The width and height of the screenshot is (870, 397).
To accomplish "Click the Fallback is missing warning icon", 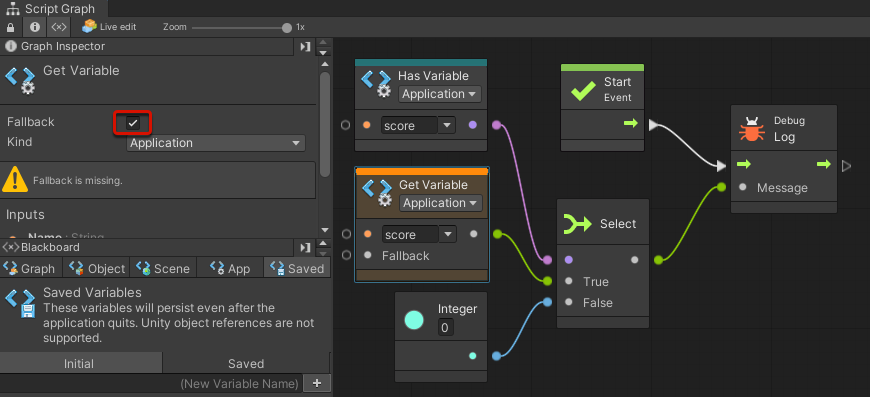I will coord(15,180).
